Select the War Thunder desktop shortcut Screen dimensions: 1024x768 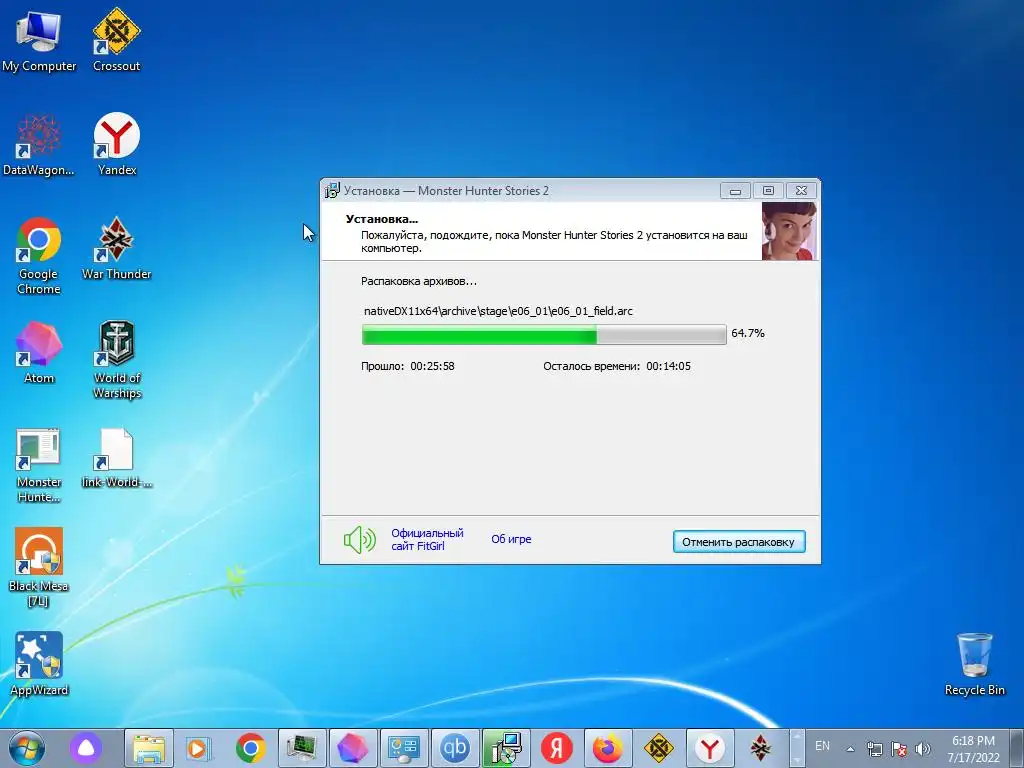click(x=116, y=248)
